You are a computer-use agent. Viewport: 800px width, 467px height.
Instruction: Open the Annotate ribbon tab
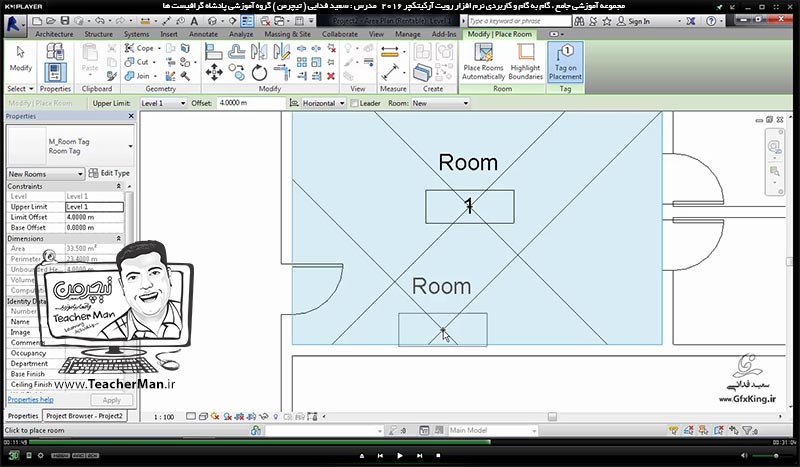(204, 34)
